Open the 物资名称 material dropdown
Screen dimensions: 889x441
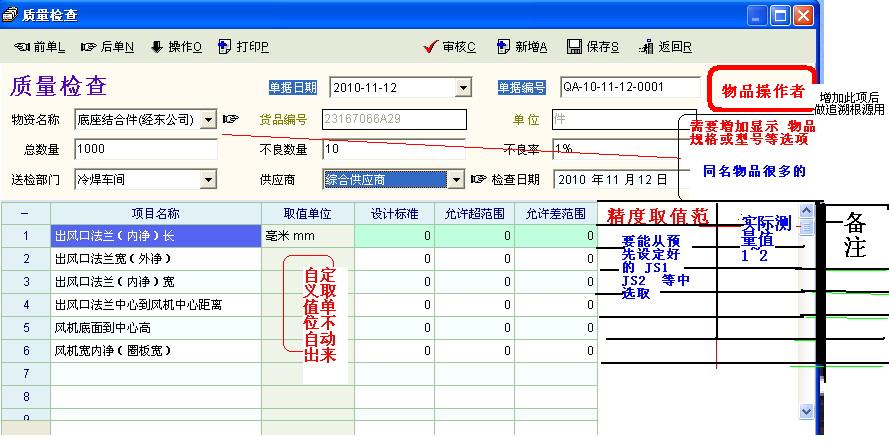[208, 120]
